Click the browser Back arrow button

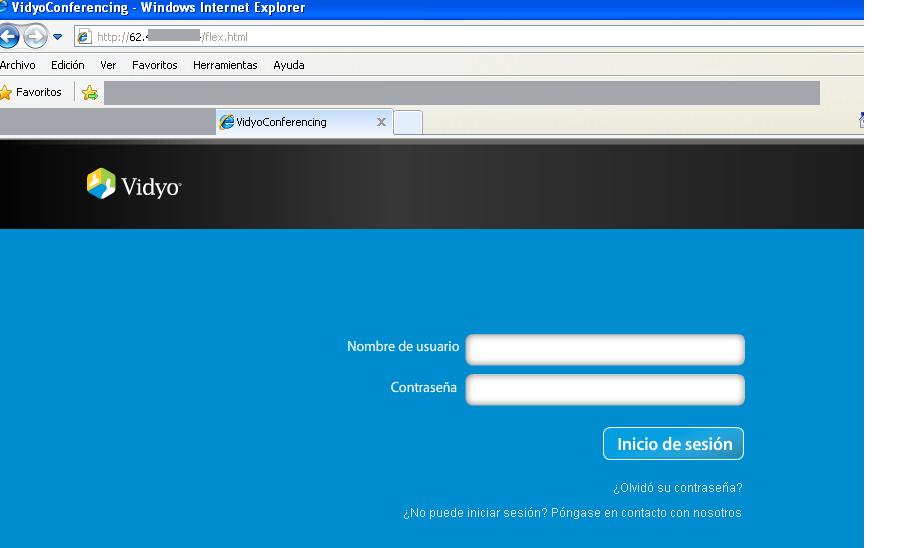8,37
